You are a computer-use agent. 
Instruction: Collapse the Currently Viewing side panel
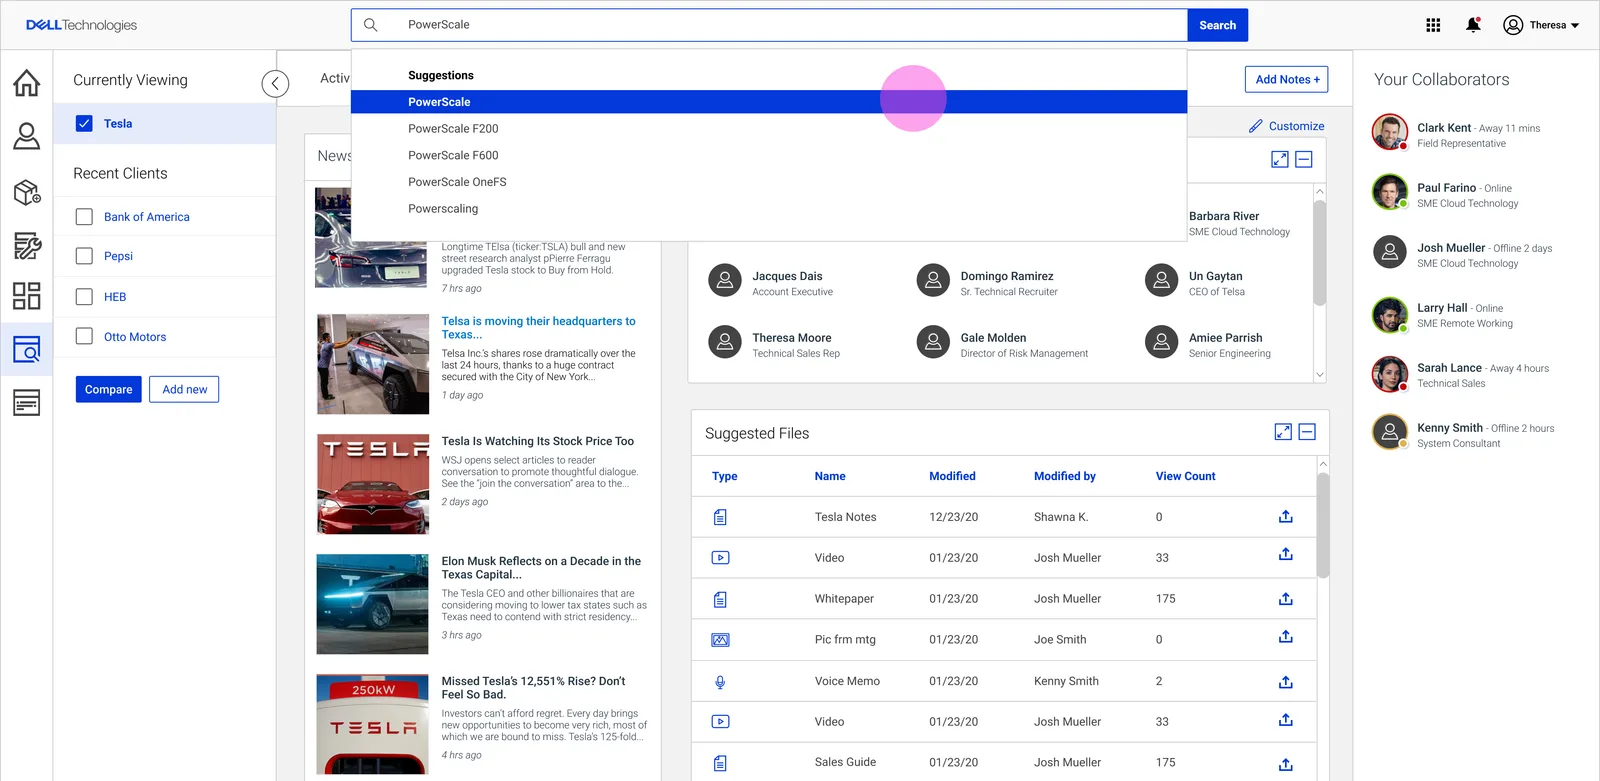(275, 84)
